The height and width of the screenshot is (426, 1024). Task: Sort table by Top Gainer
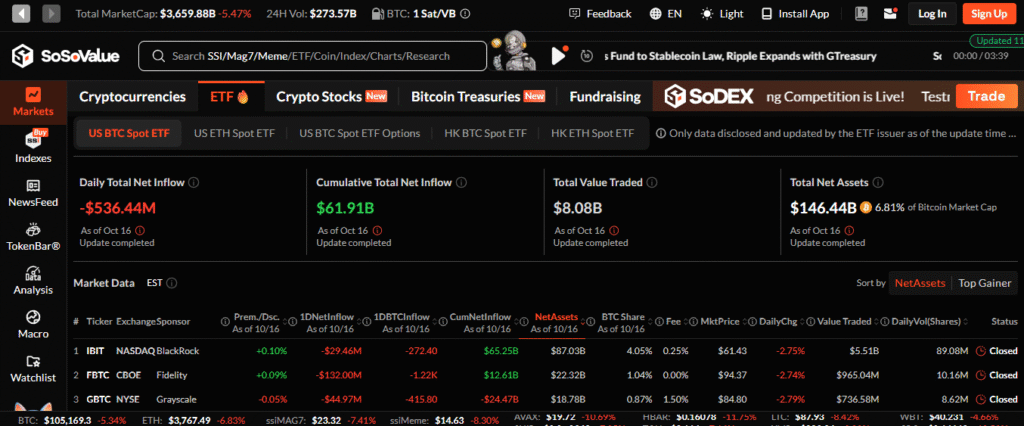[984, 283]
